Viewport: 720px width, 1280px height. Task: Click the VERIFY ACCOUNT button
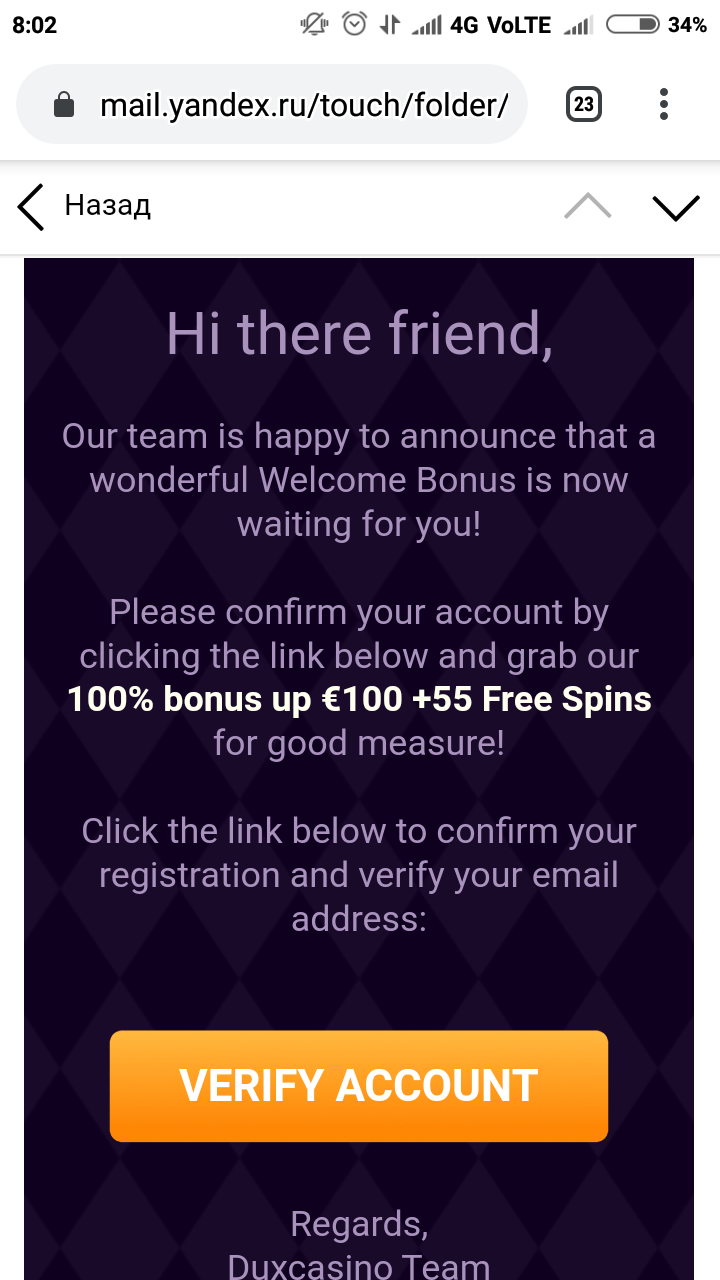359,1086
